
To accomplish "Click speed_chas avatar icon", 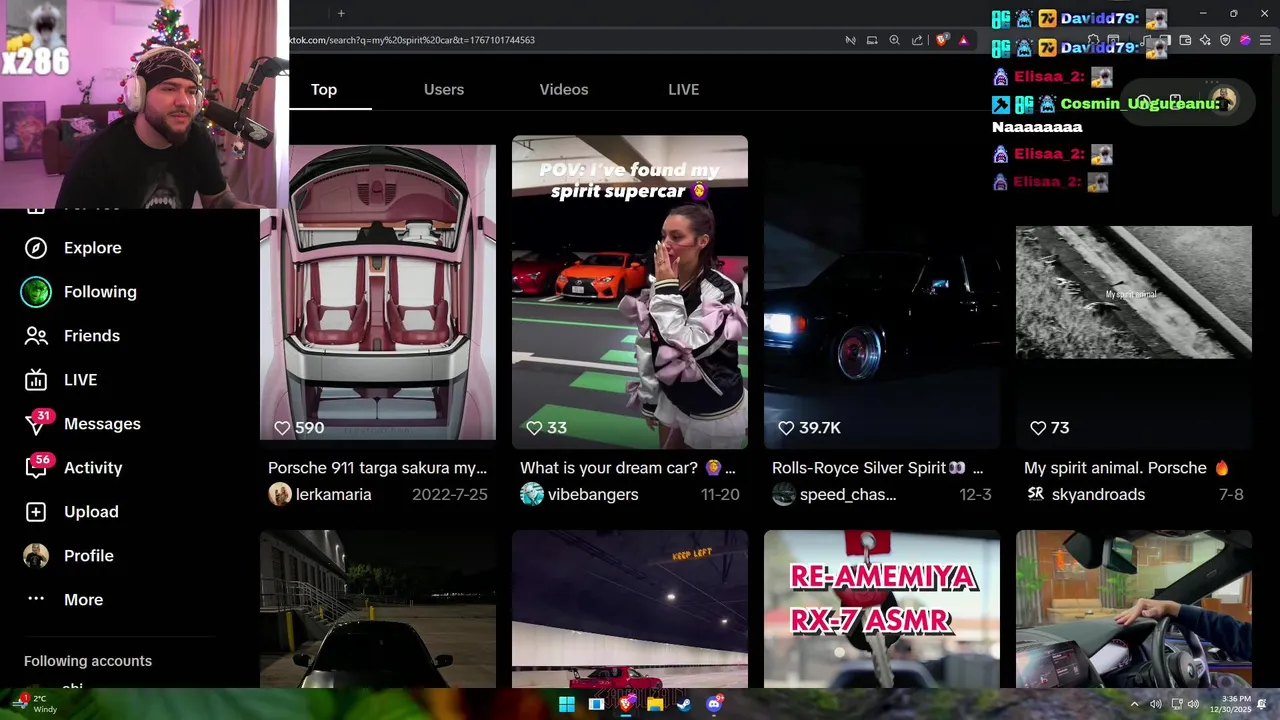I will pyautogui.click(x=784, y=494).
